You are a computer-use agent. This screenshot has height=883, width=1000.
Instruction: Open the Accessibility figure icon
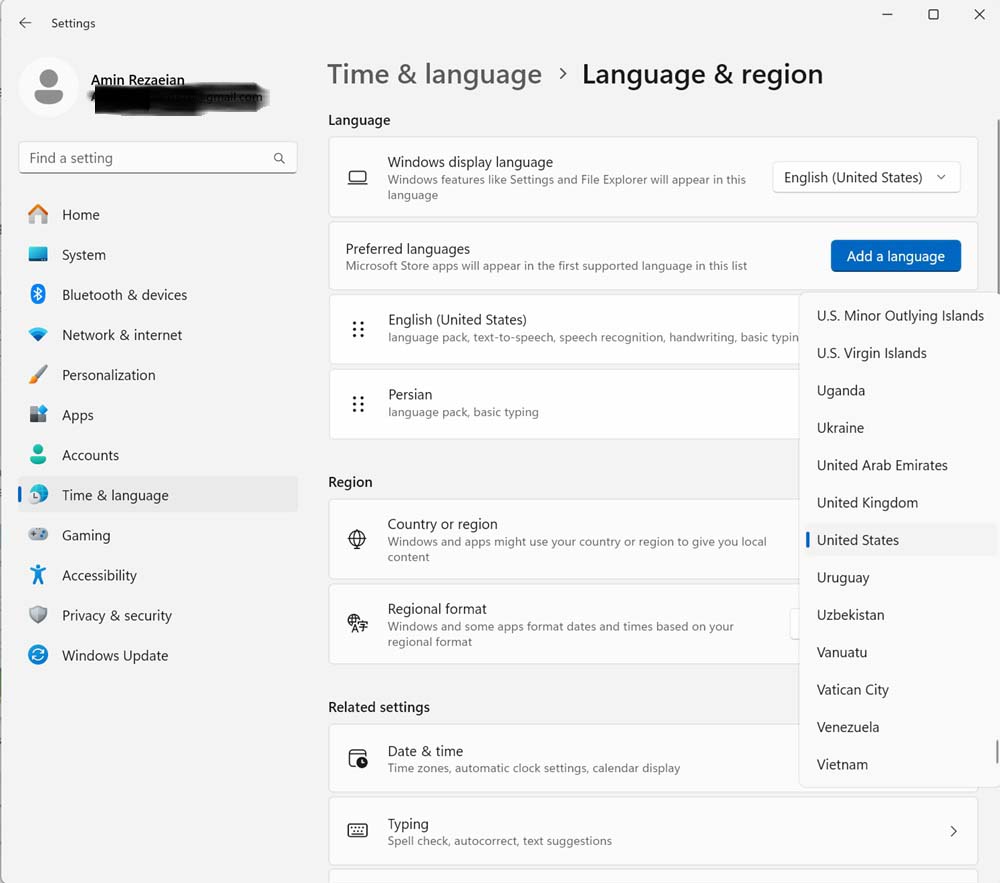point(38,575)
